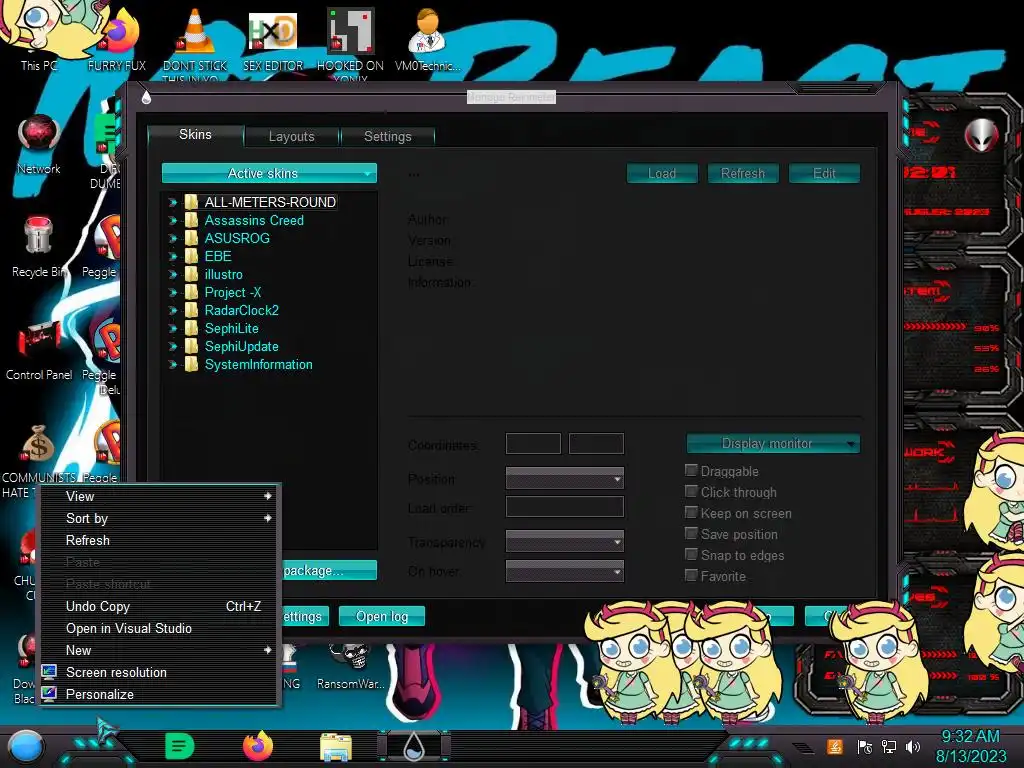Toggle the Snap to edges checkbox
This screenshot has height=768, width=1024.
click(x=691, y=554)
